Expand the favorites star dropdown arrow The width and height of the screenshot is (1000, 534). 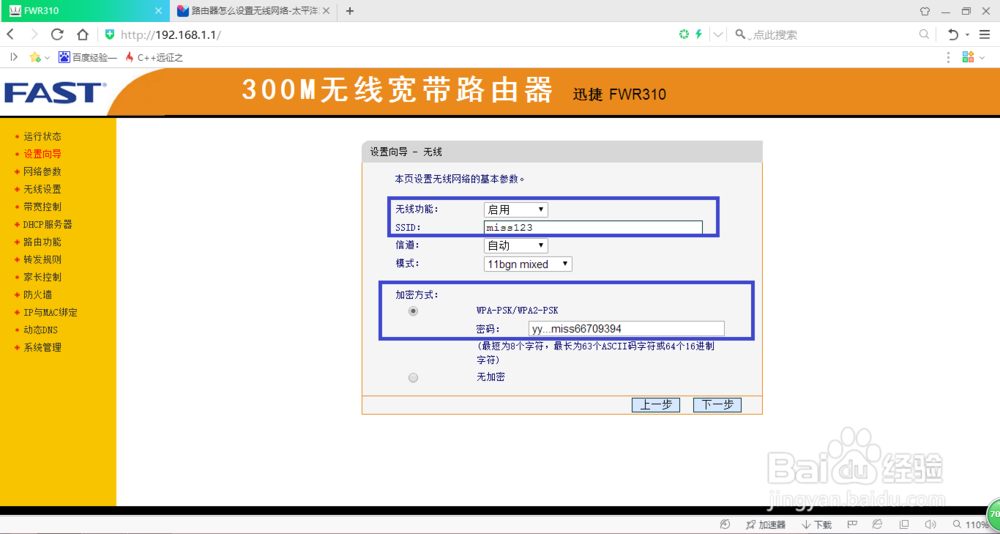[47, 58]
